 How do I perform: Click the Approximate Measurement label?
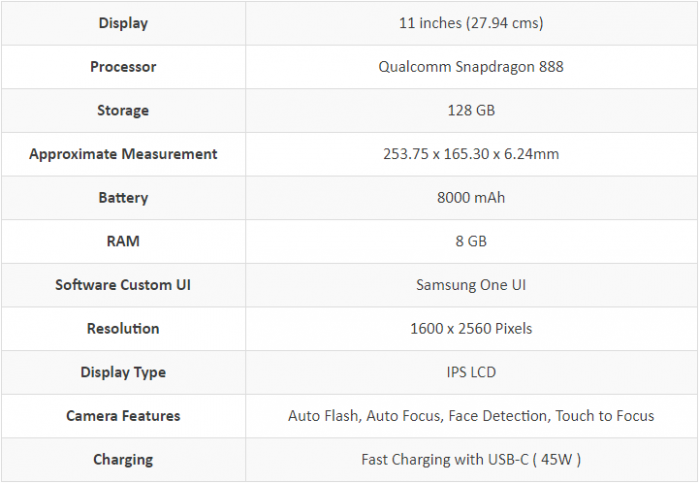coord(123,154)
